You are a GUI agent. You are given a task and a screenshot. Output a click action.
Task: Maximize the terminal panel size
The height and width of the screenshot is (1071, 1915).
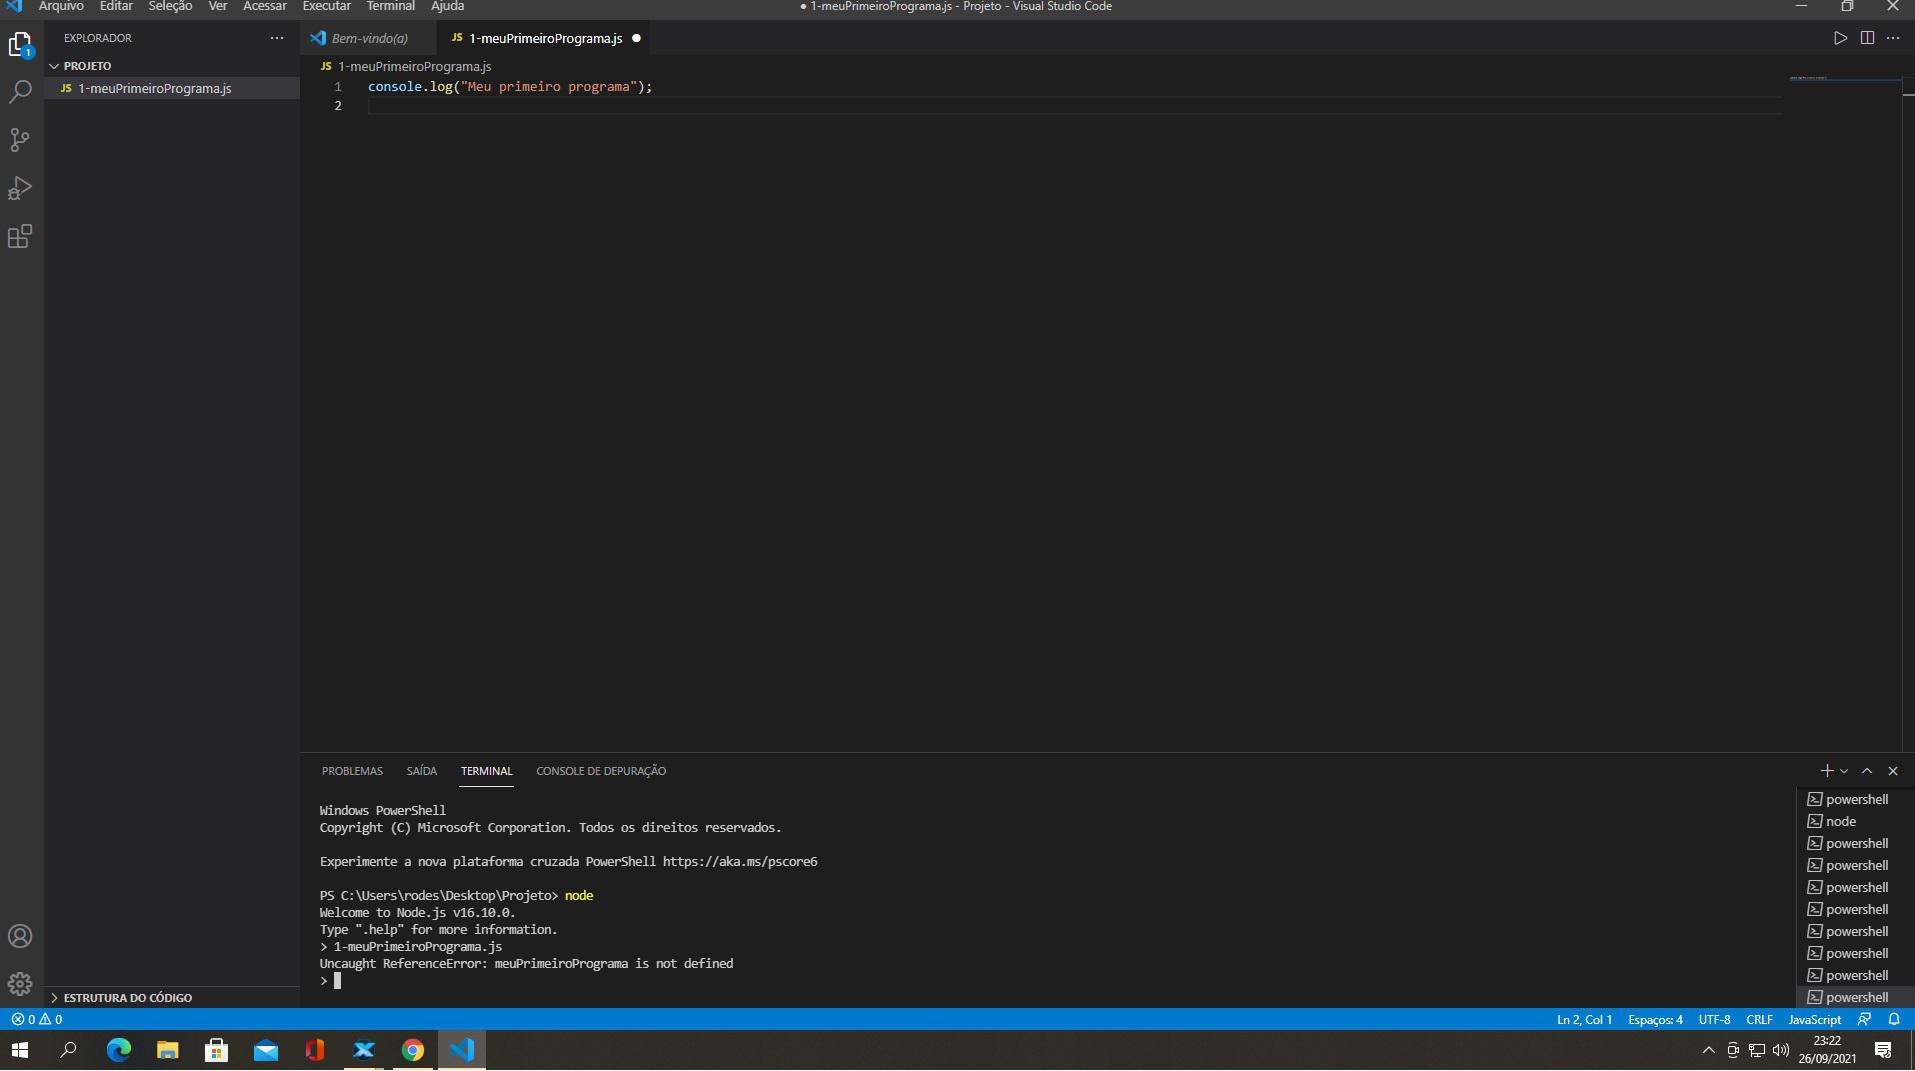pos(1866,770)
